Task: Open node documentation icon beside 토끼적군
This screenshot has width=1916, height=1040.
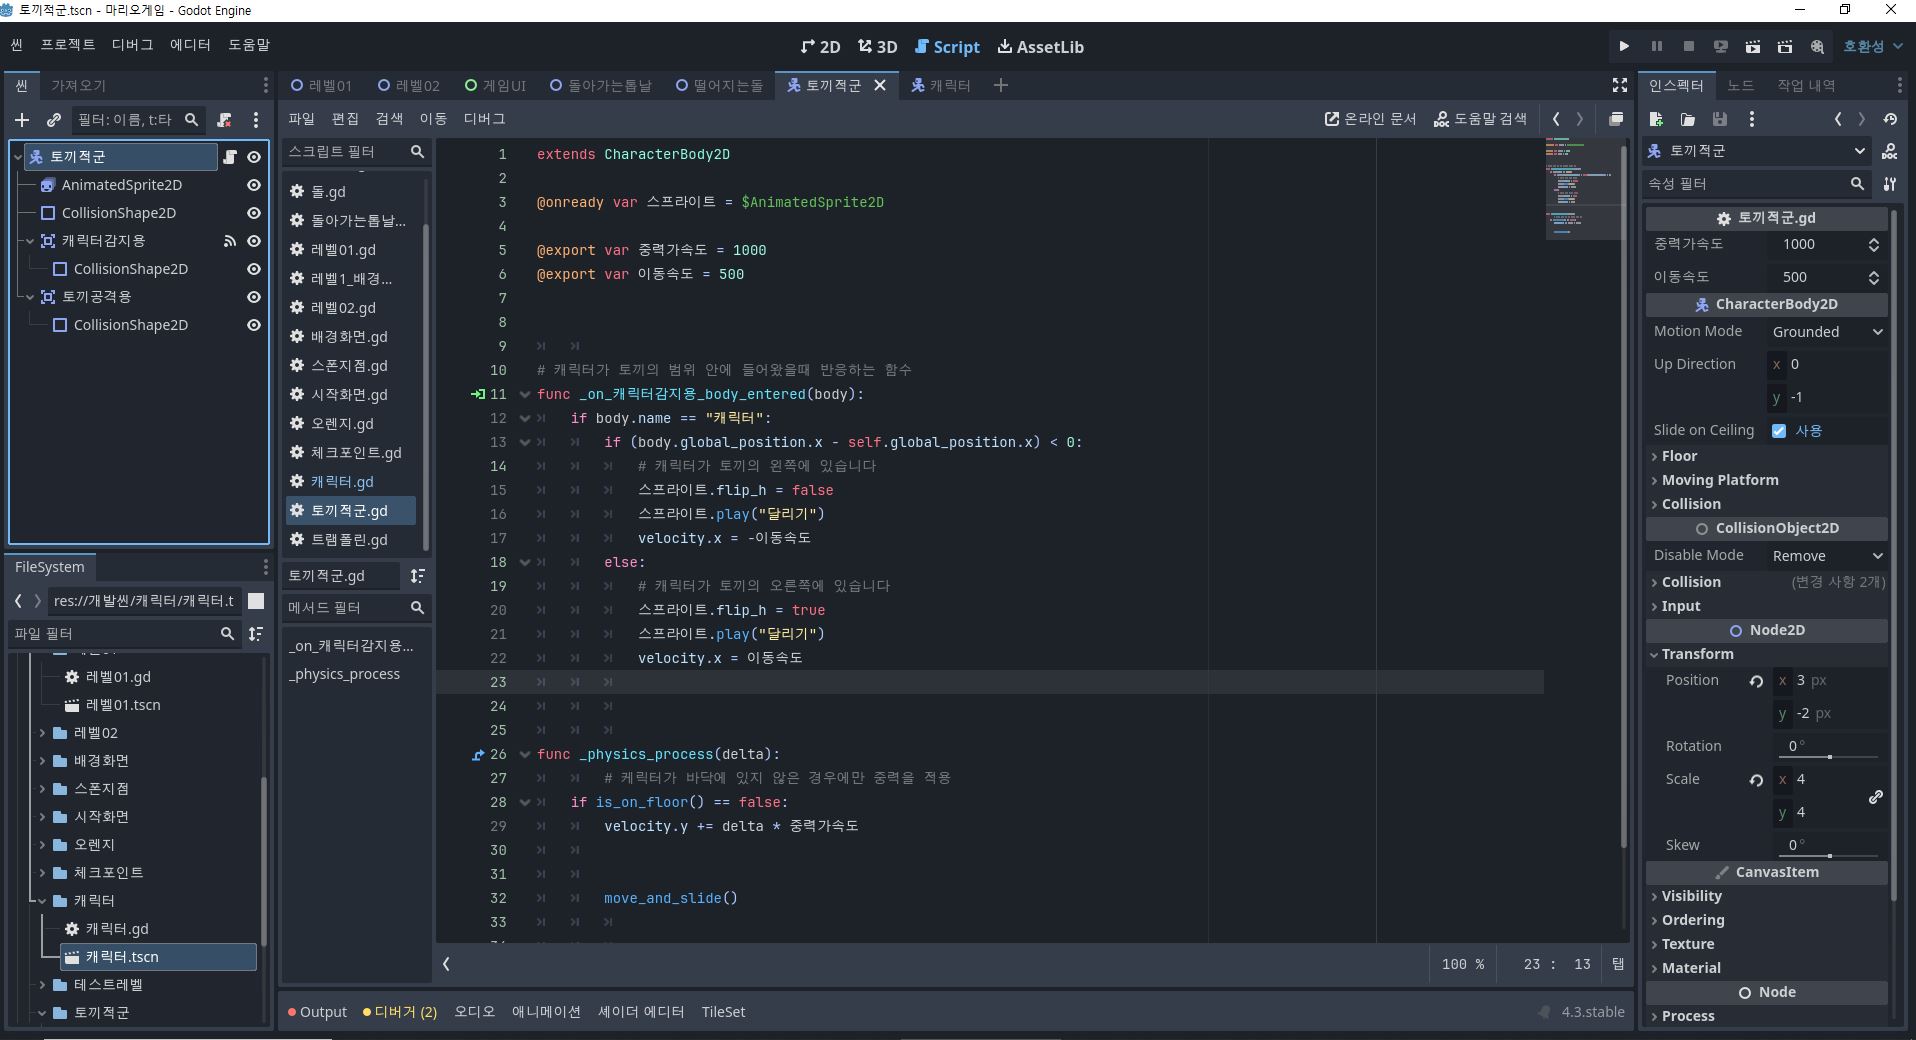Action: [1890, 151]
